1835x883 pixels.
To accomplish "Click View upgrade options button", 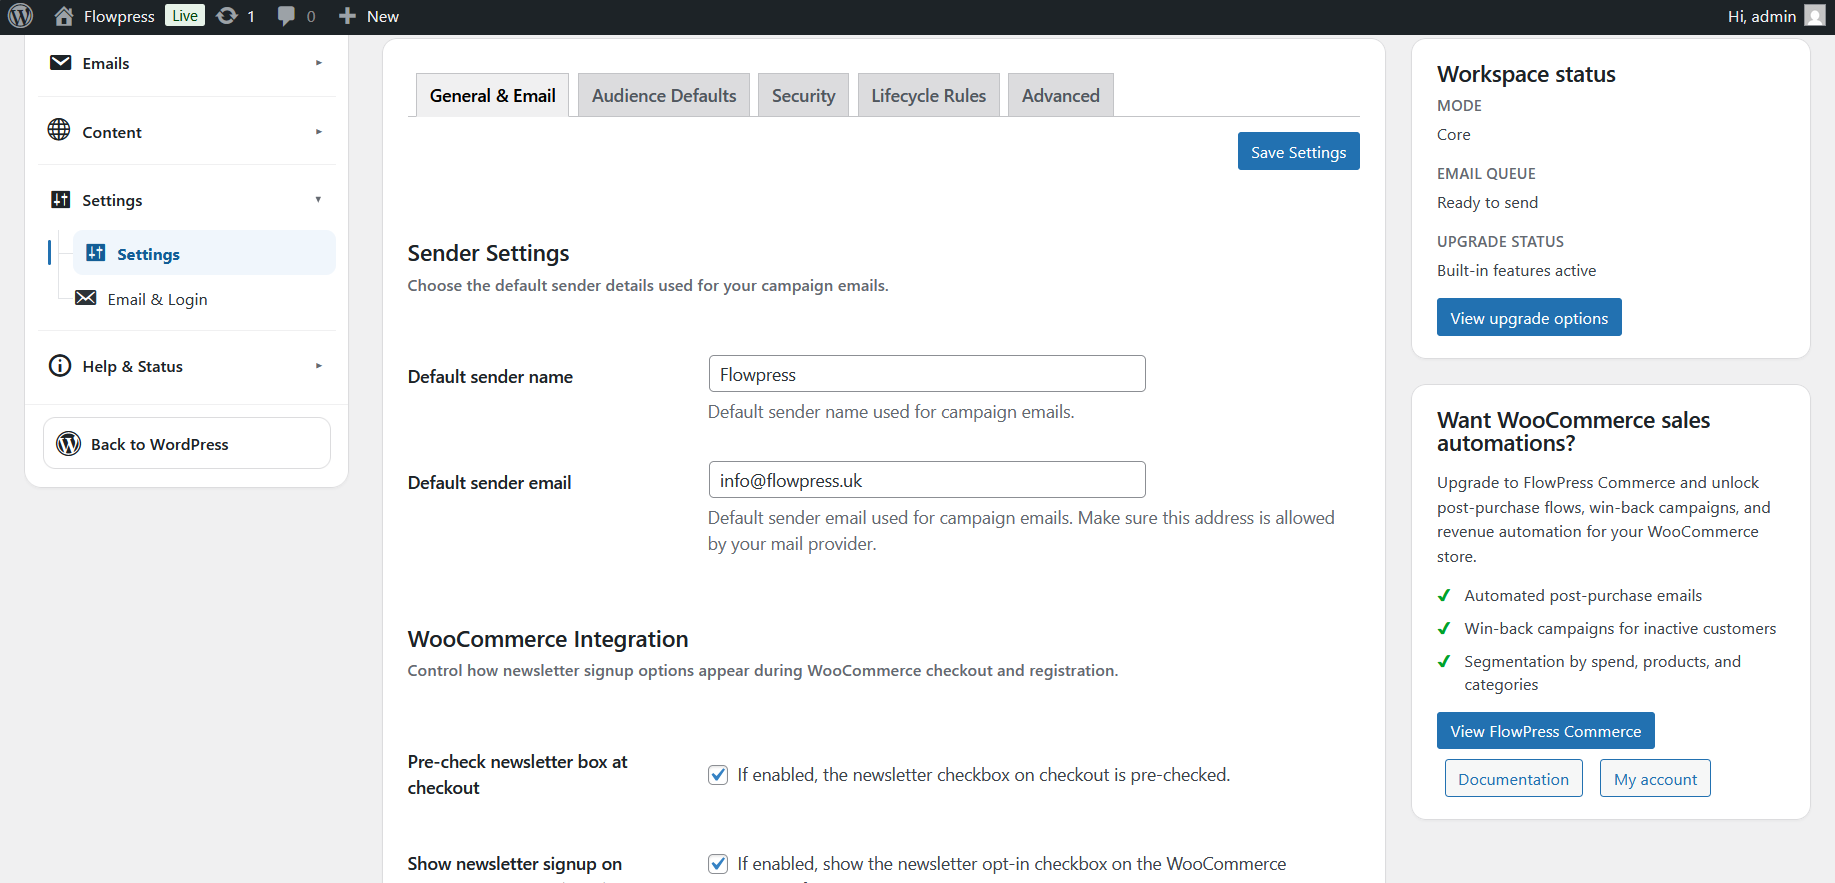I will [x=1529, y=317].
